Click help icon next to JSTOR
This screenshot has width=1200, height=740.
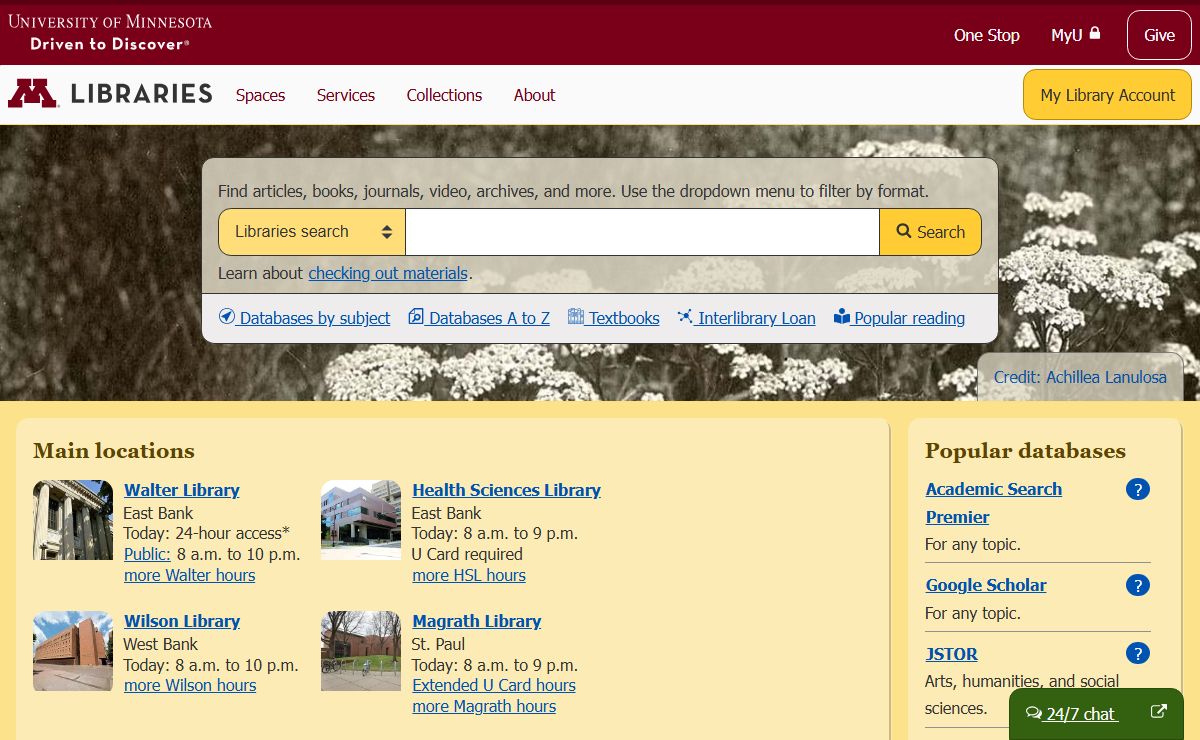[x=1138, y=654]
